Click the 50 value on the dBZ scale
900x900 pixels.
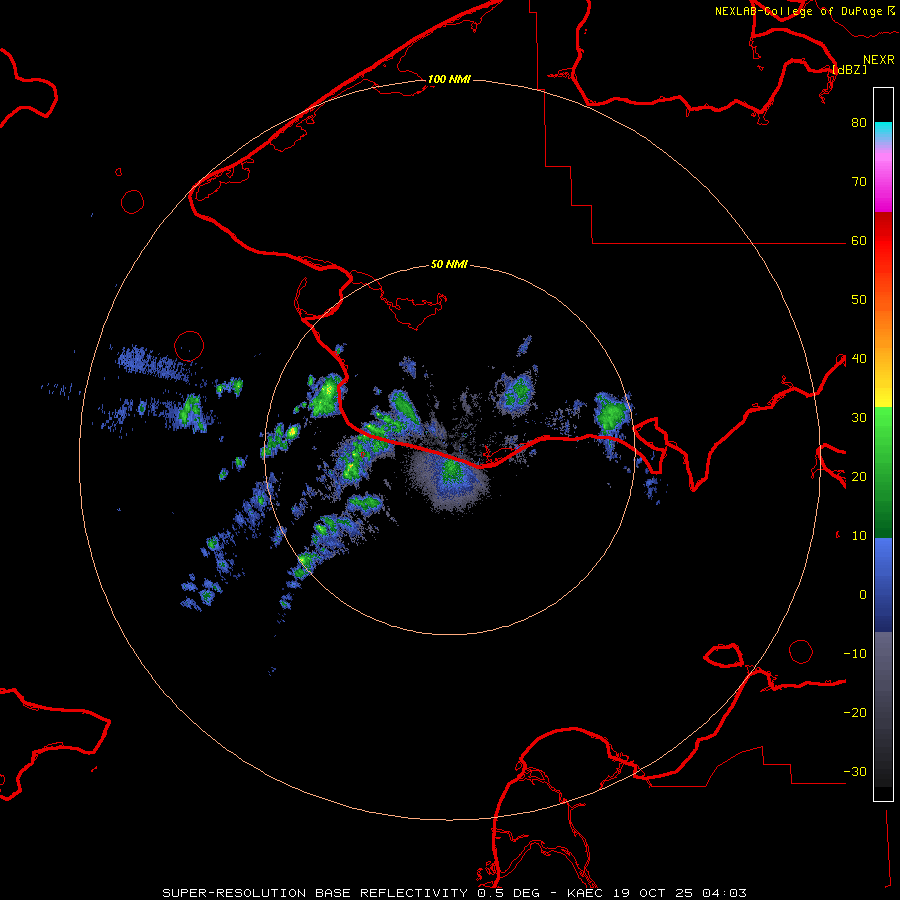click(x=859, y=300)
